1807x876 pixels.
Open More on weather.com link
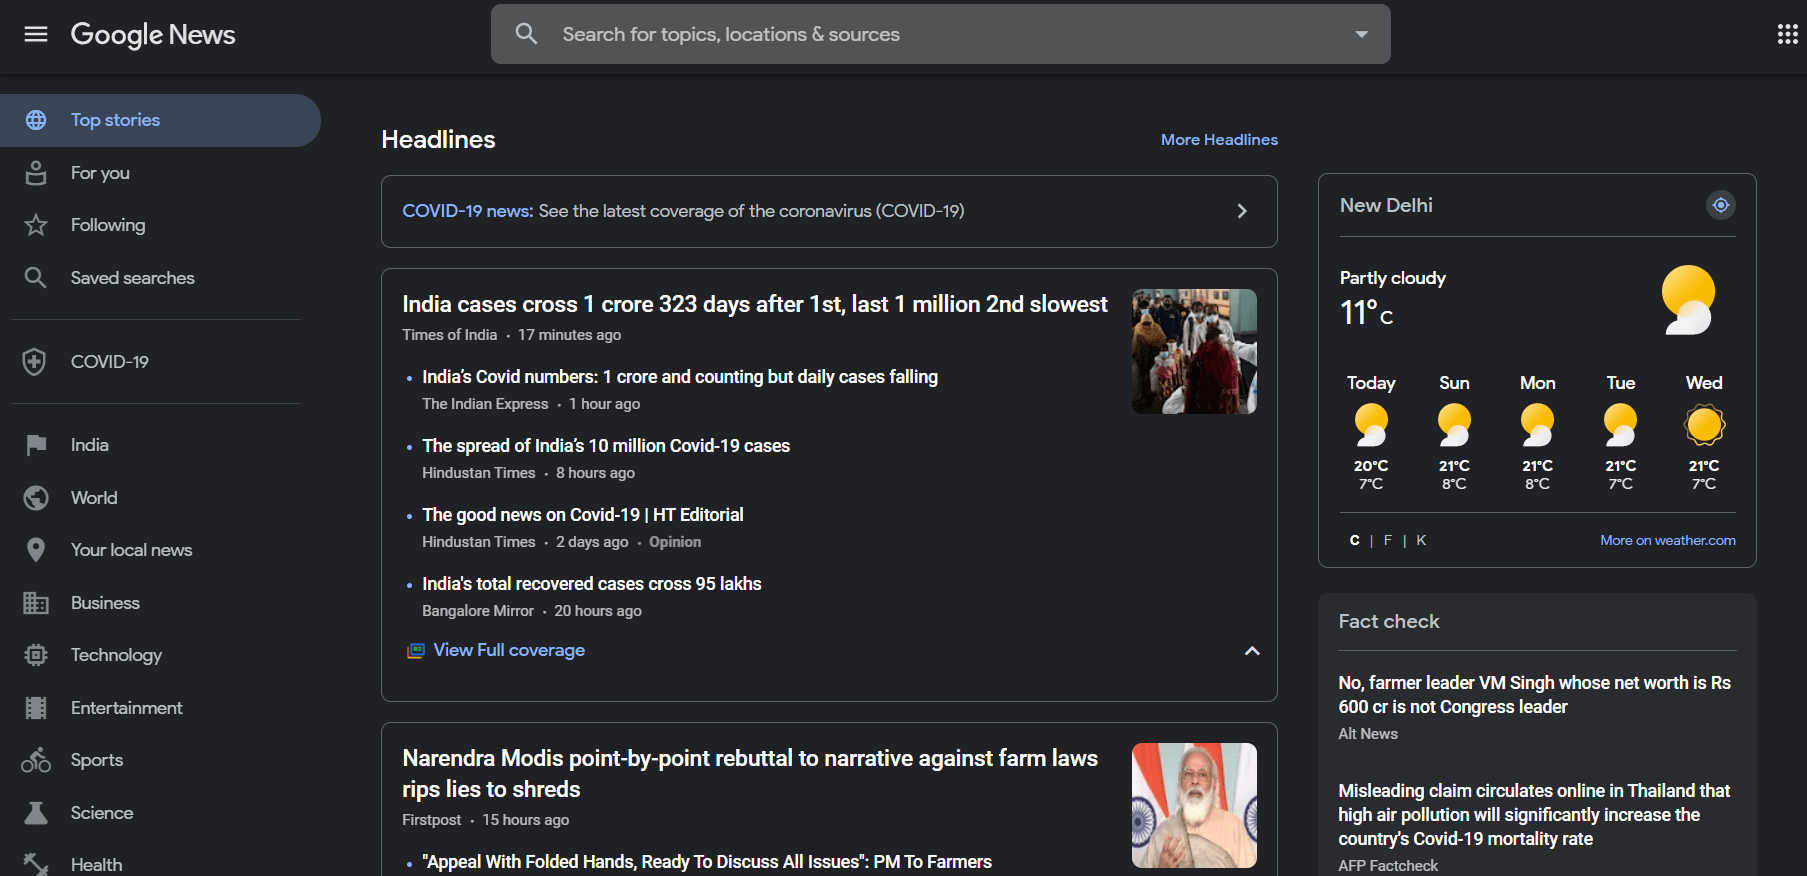coord(1668,540)
